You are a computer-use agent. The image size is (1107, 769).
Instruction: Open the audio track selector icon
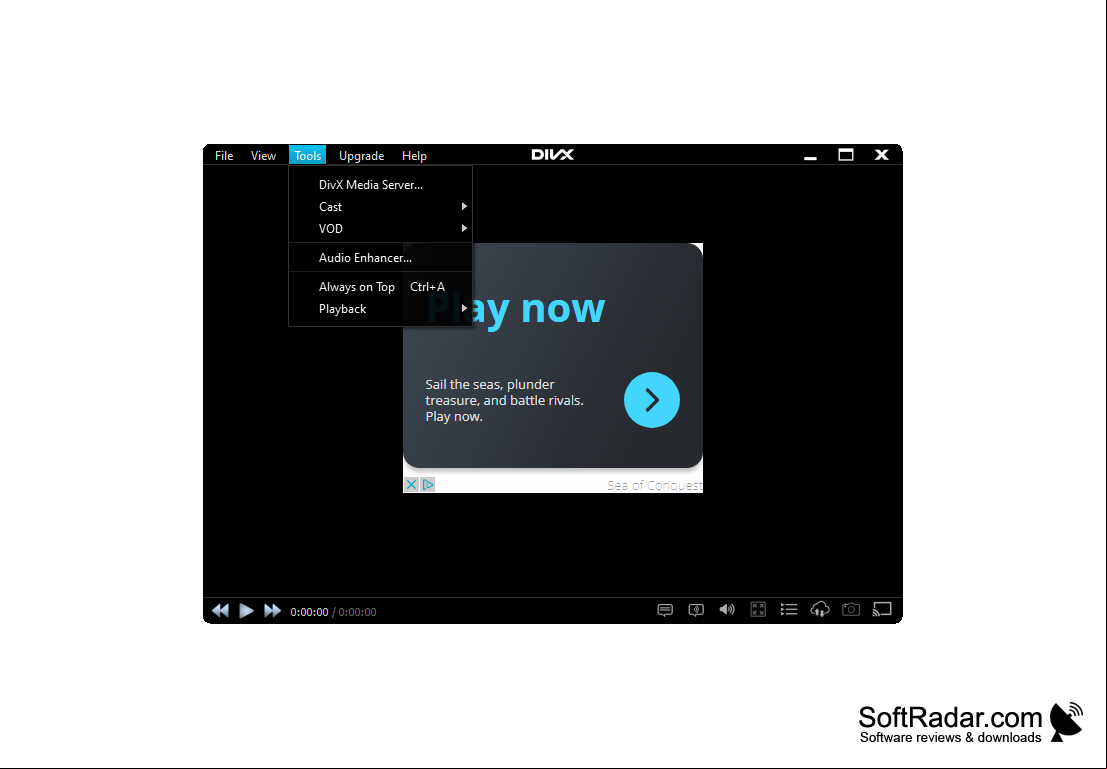[696, 610]
